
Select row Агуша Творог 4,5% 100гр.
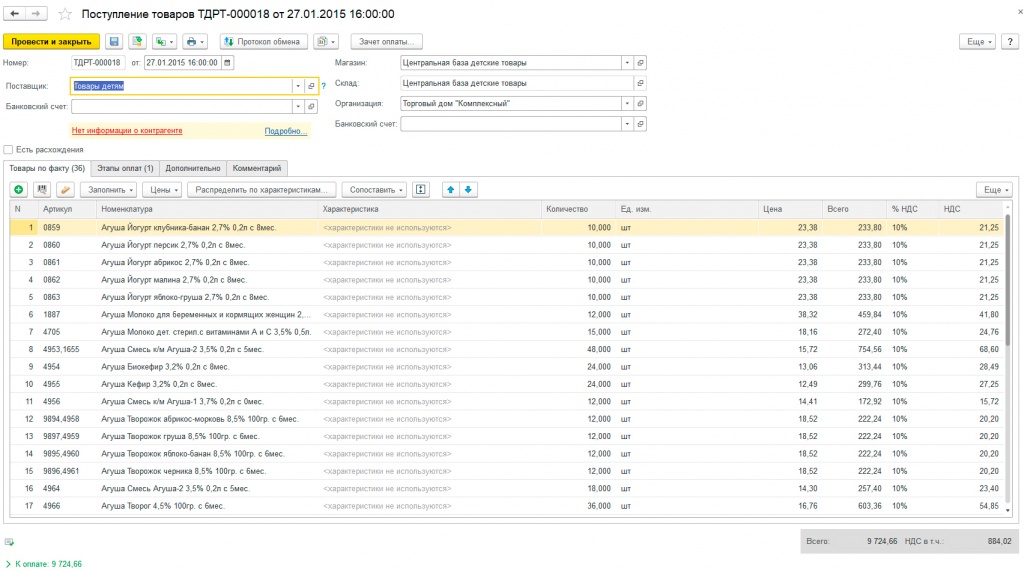(x=507, y=506)
